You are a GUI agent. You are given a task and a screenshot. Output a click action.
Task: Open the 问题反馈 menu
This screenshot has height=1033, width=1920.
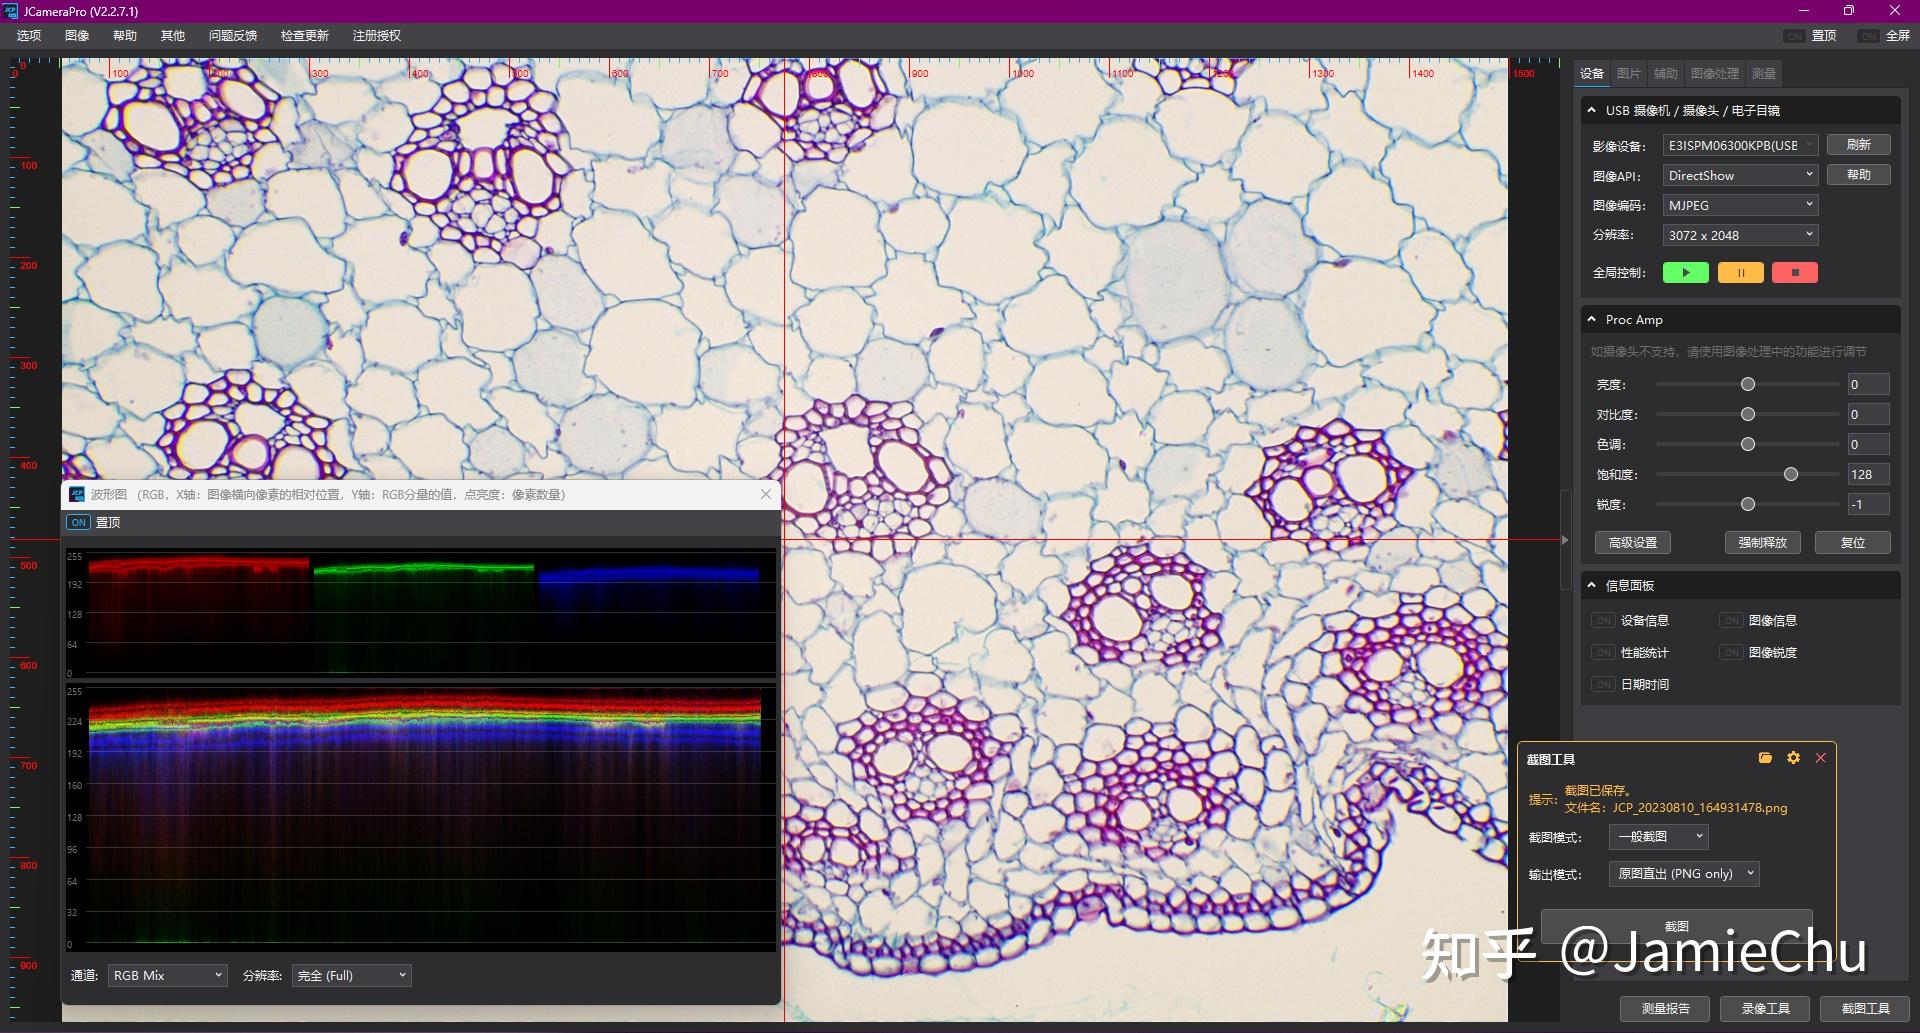[233, 36]
